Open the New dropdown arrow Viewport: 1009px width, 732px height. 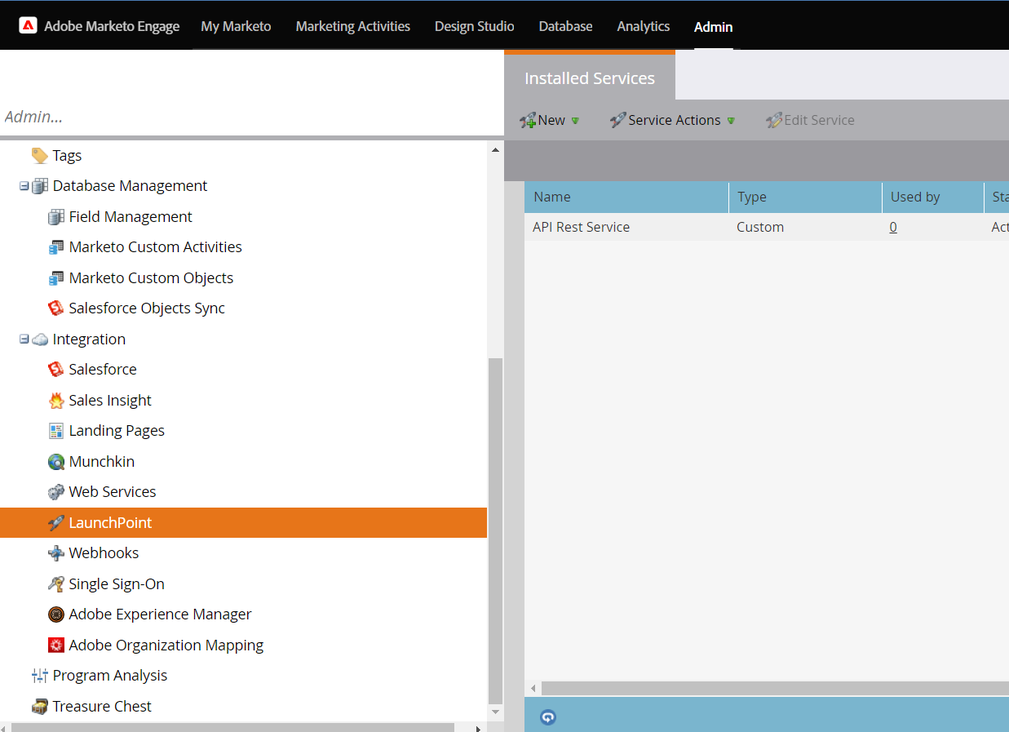pyautogui.click(x=575, y=121)
